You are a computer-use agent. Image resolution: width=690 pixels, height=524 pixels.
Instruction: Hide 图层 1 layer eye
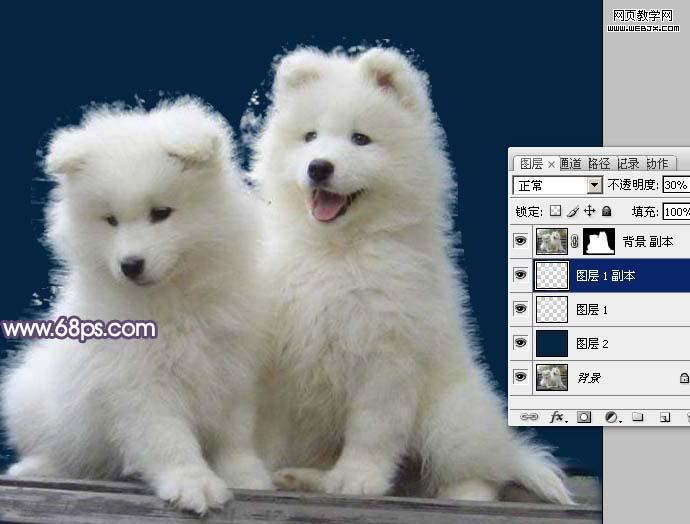click(x=521, y=308)
